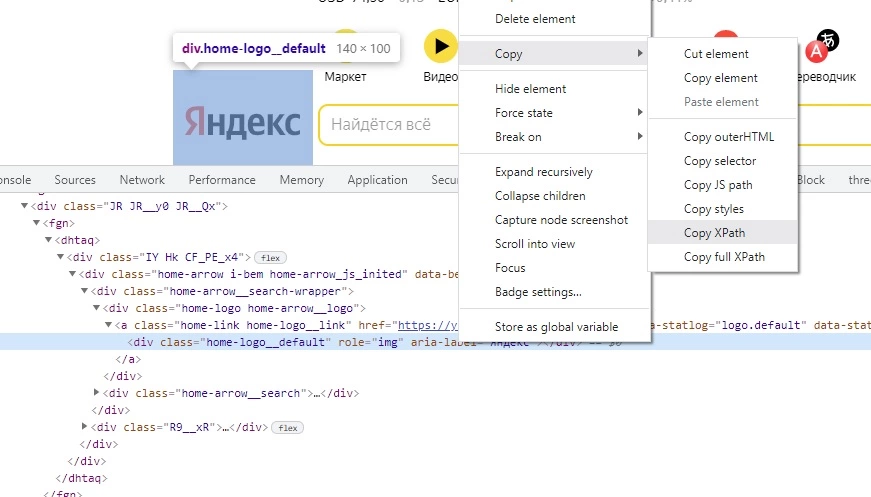The width and height of the screenshot is (871, 497).
Task: Collapse the JR JR__y0 div node
Action: 24,206
